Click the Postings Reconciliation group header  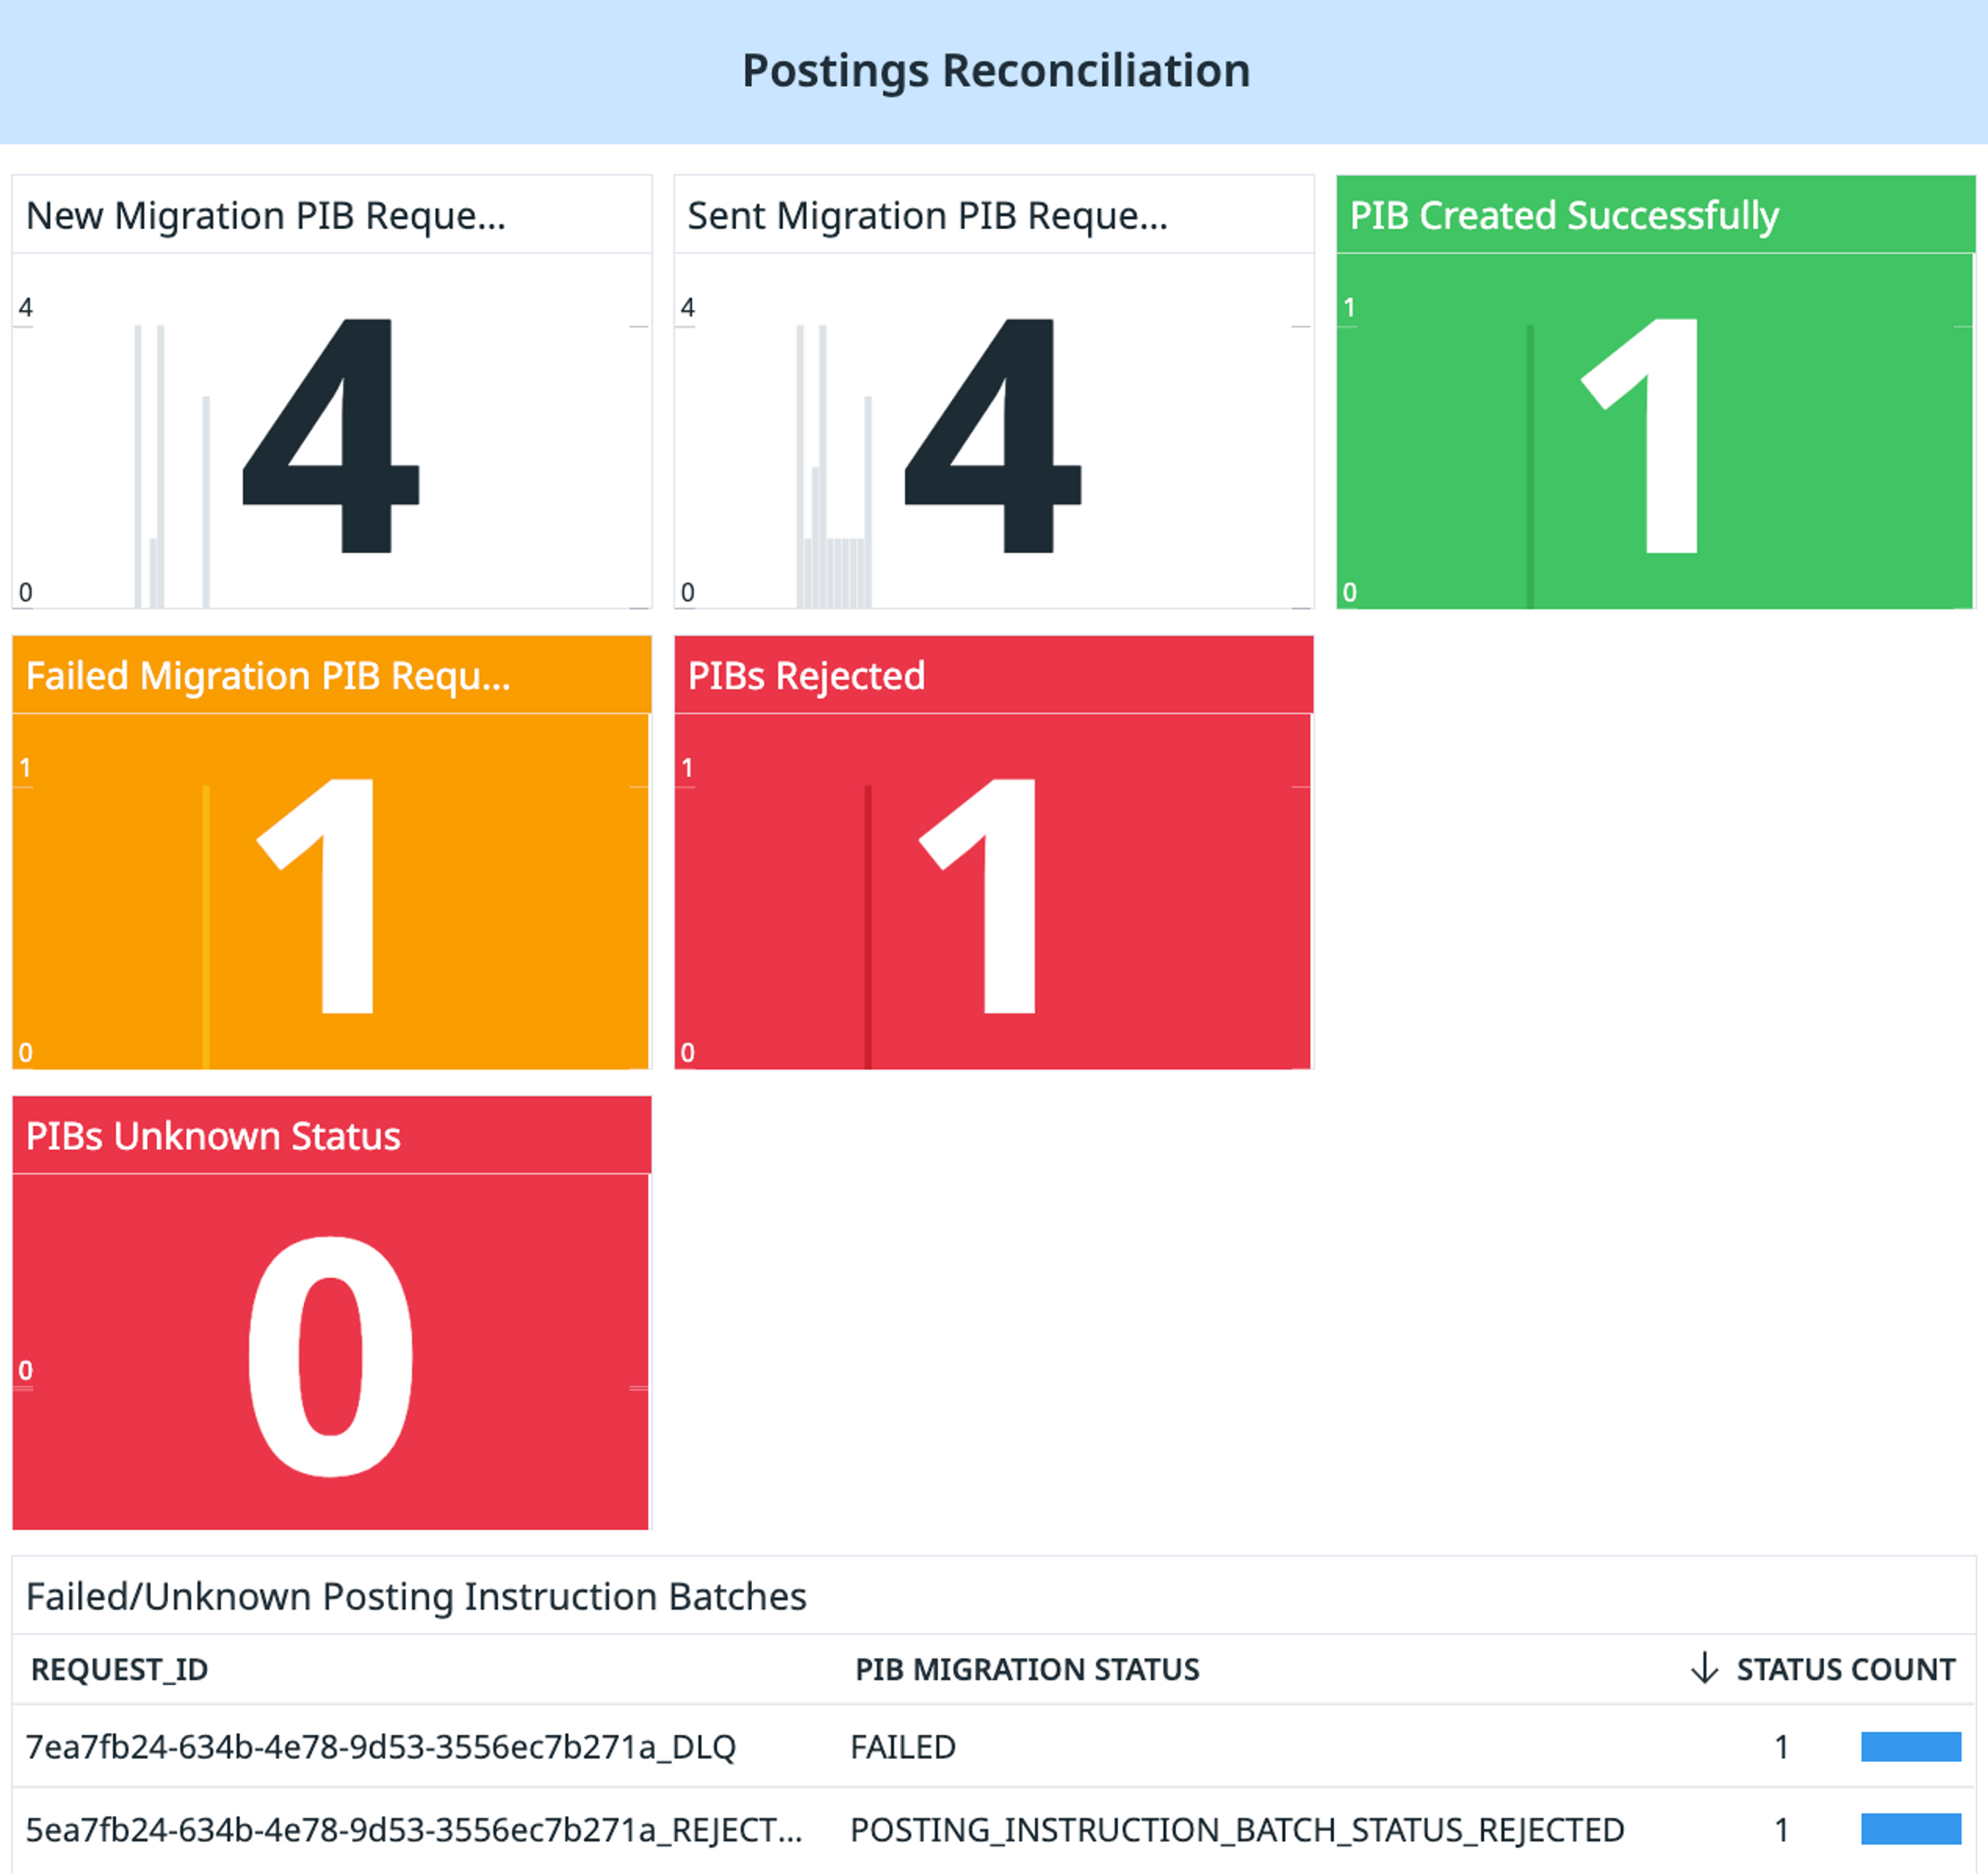[995, 71]
